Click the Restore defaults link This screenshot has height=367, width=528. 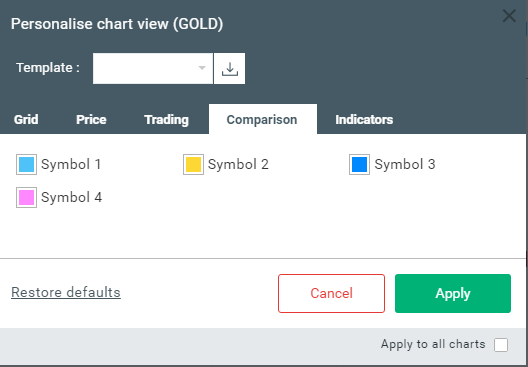(66, 292)
